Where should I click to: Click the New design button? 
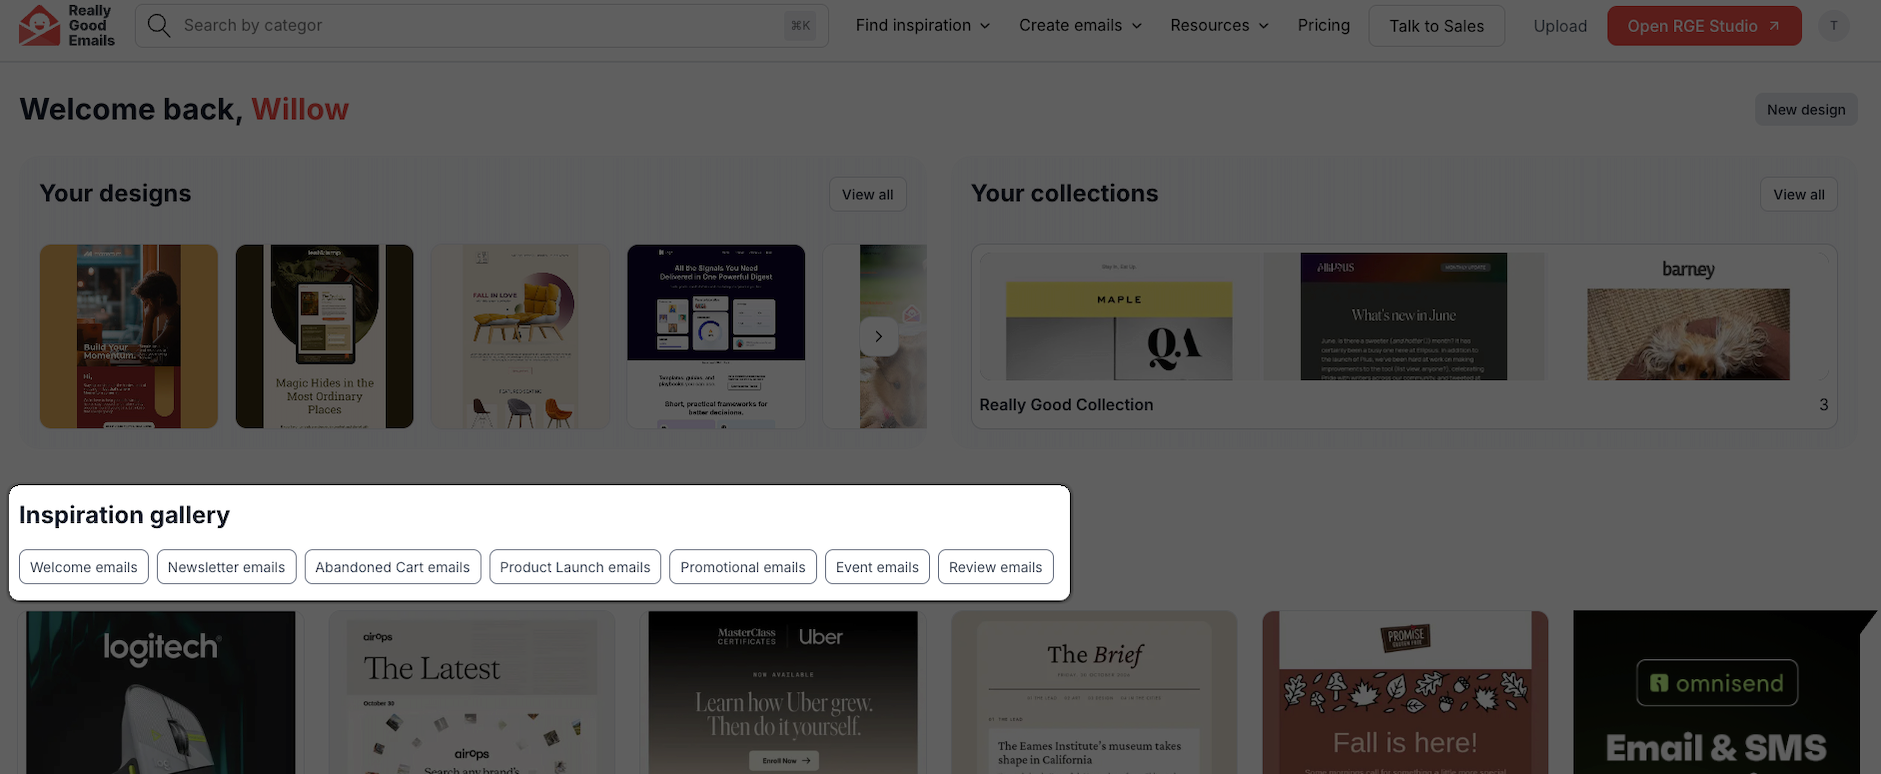click(1806, 110)
